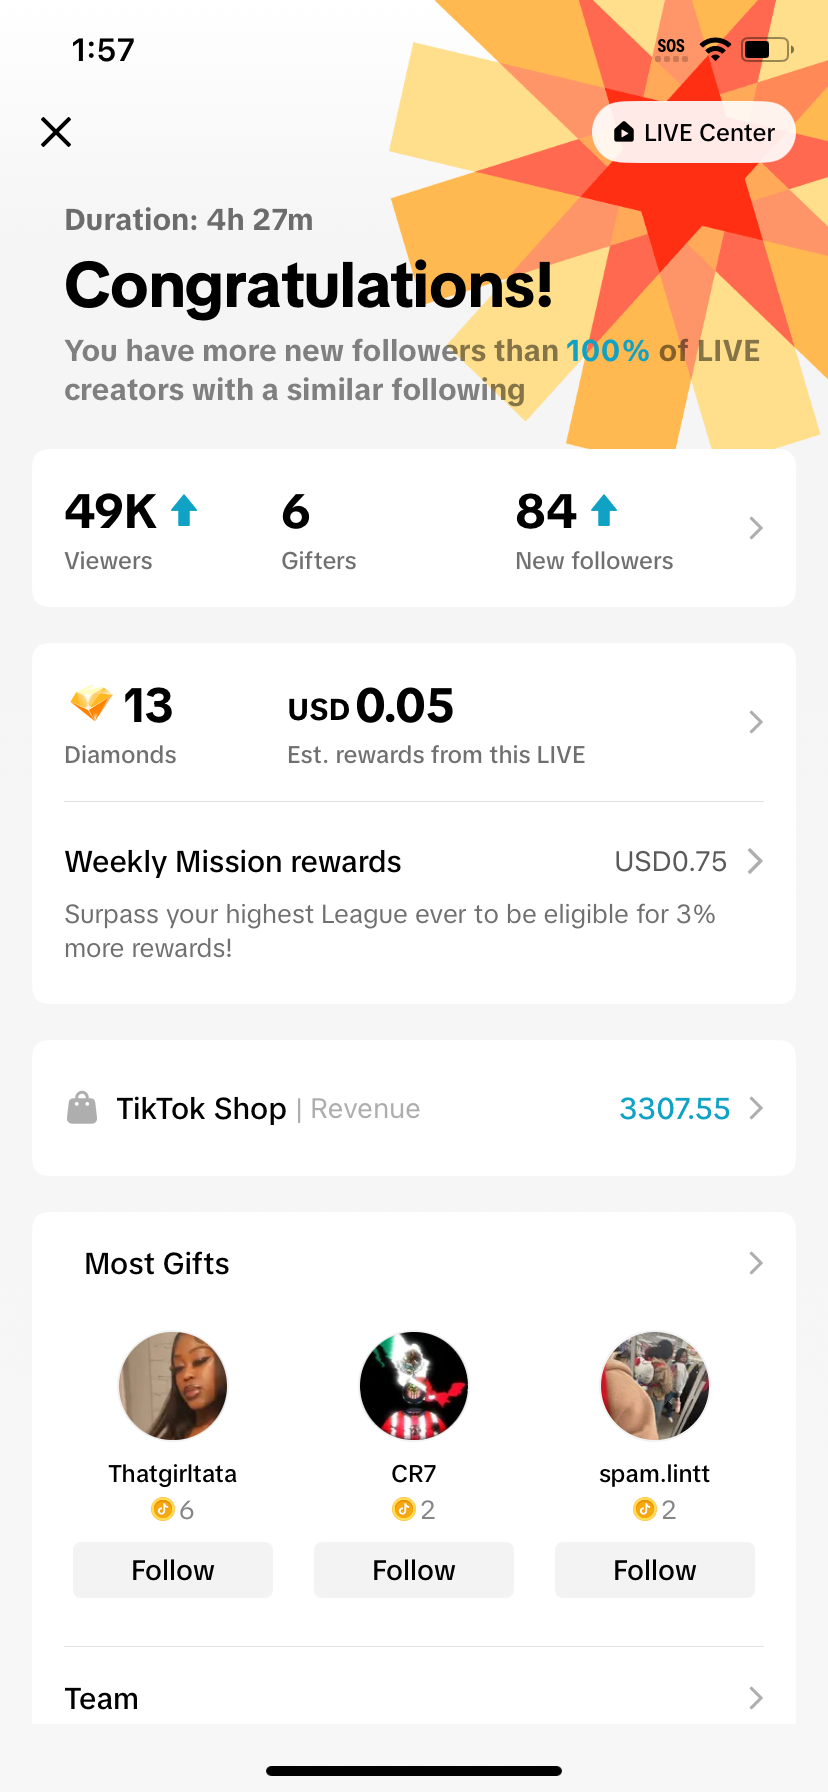828x1792 pixels.
Task: Expand the Most Gifts list
Action: [x=756, y=1263]
